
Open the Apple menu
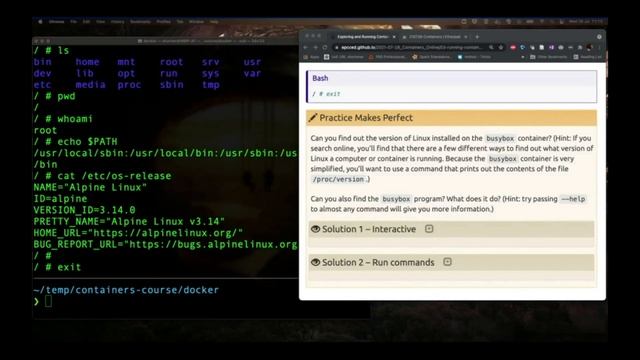tap(40, 22)
